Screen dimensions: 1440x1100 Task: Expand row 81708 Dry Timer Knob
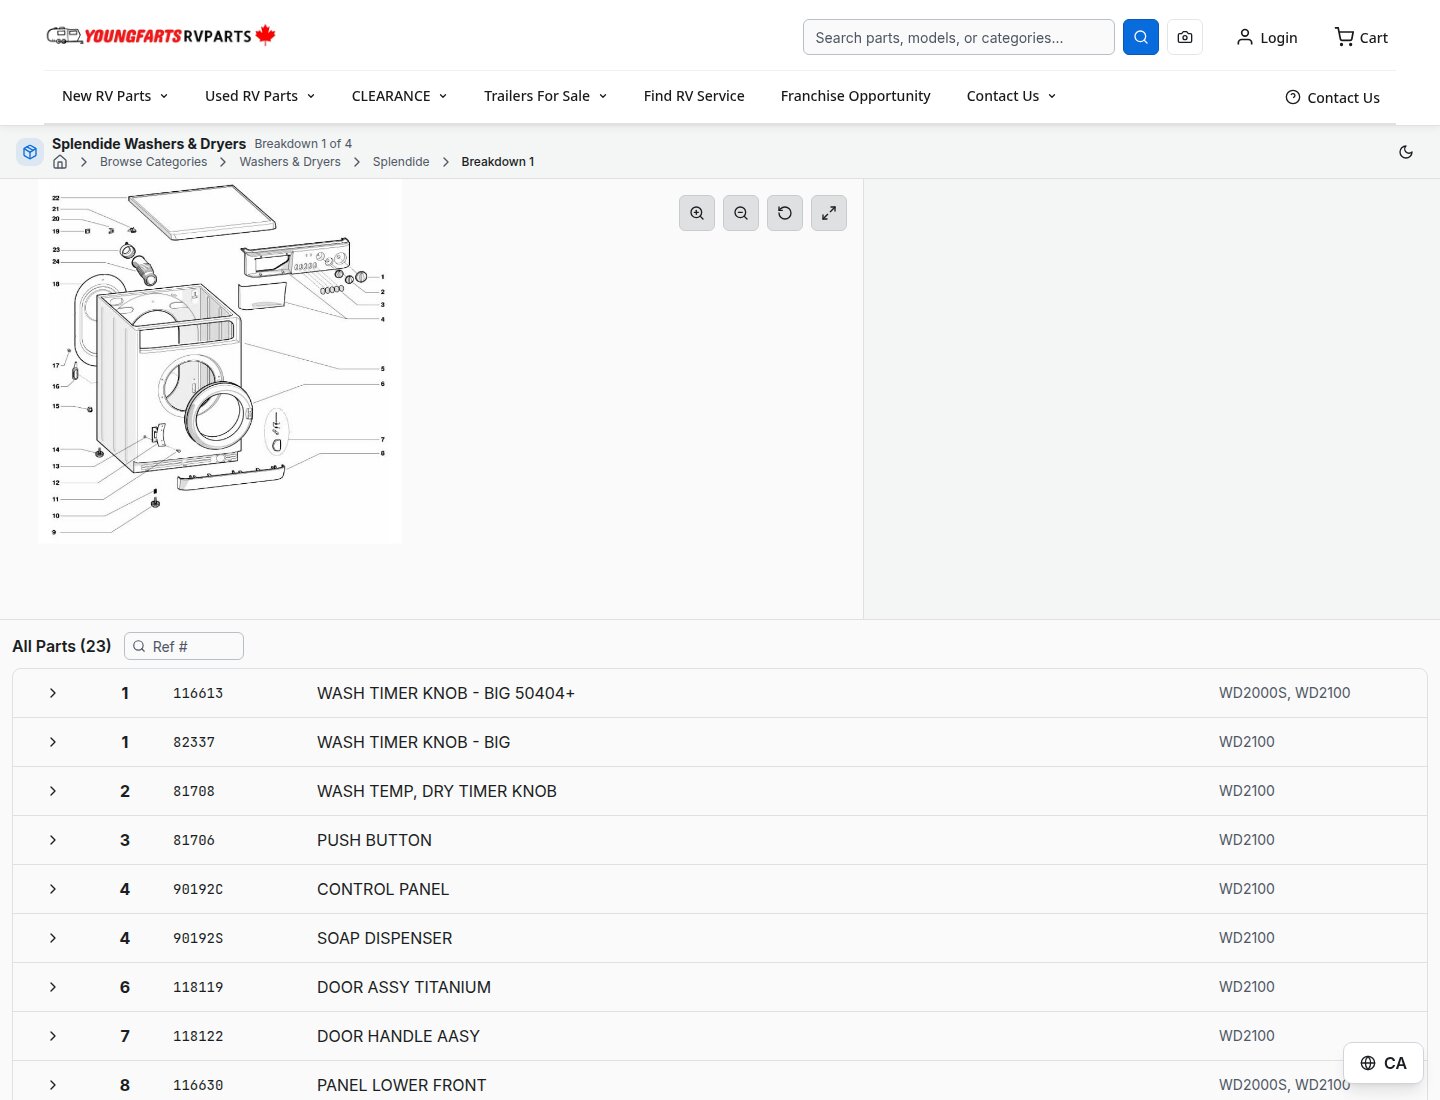click(x=53, y=791)
